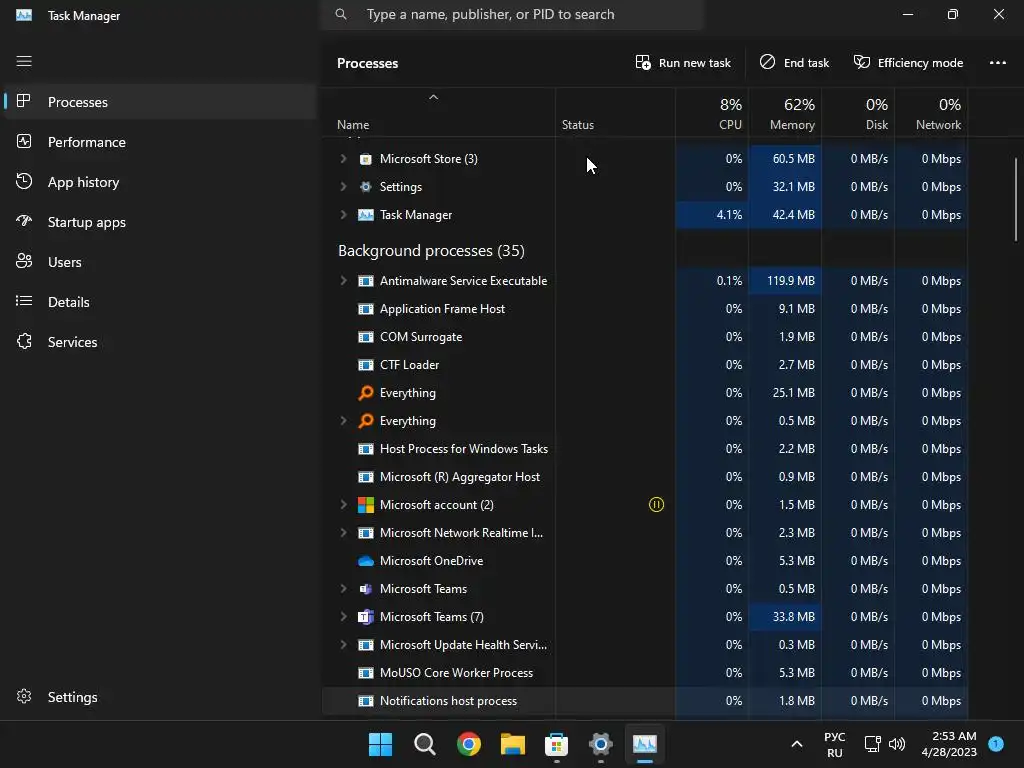Viewport: 1024px width, 768px height.
Task: Click the COM Surrogate process icon
Action: pyautogui.click(x=366, y=337)
